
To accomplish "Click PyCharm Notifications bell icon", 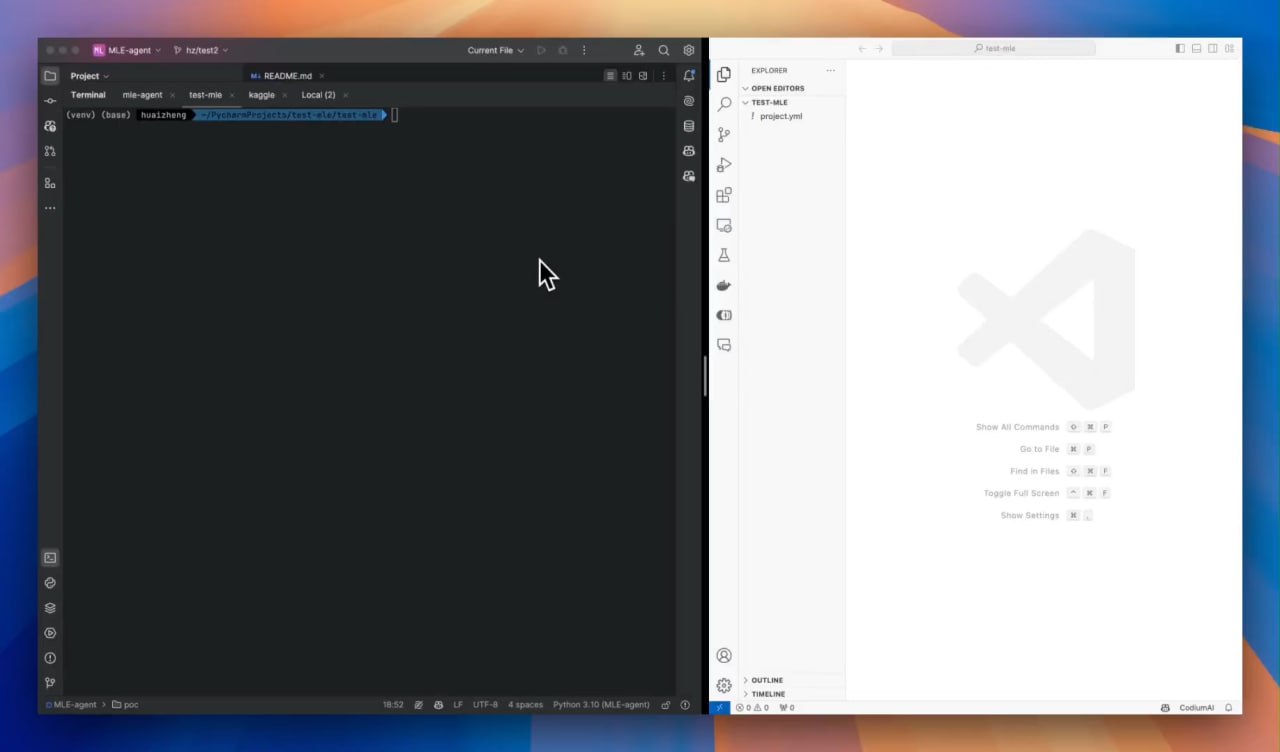I will tap(688, 76).
